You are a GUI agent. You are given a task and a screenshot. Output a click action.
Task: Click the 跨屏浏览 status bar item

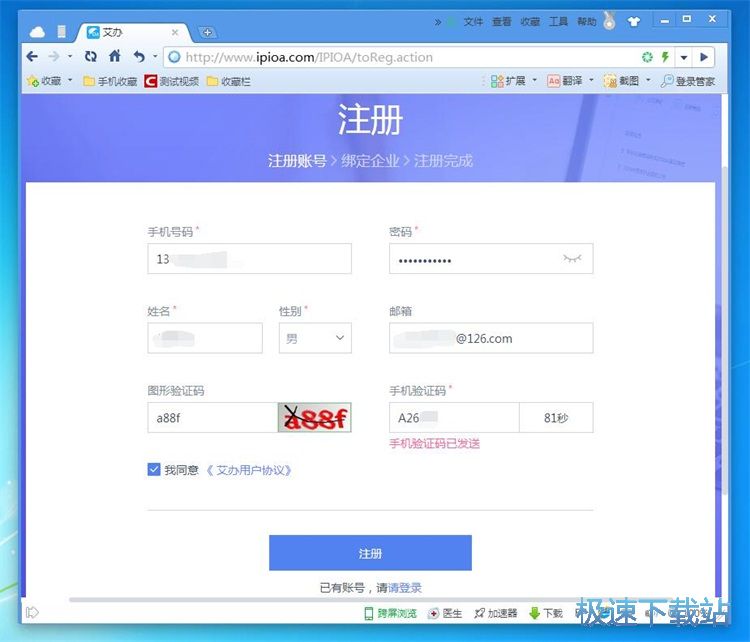point(391,613)
